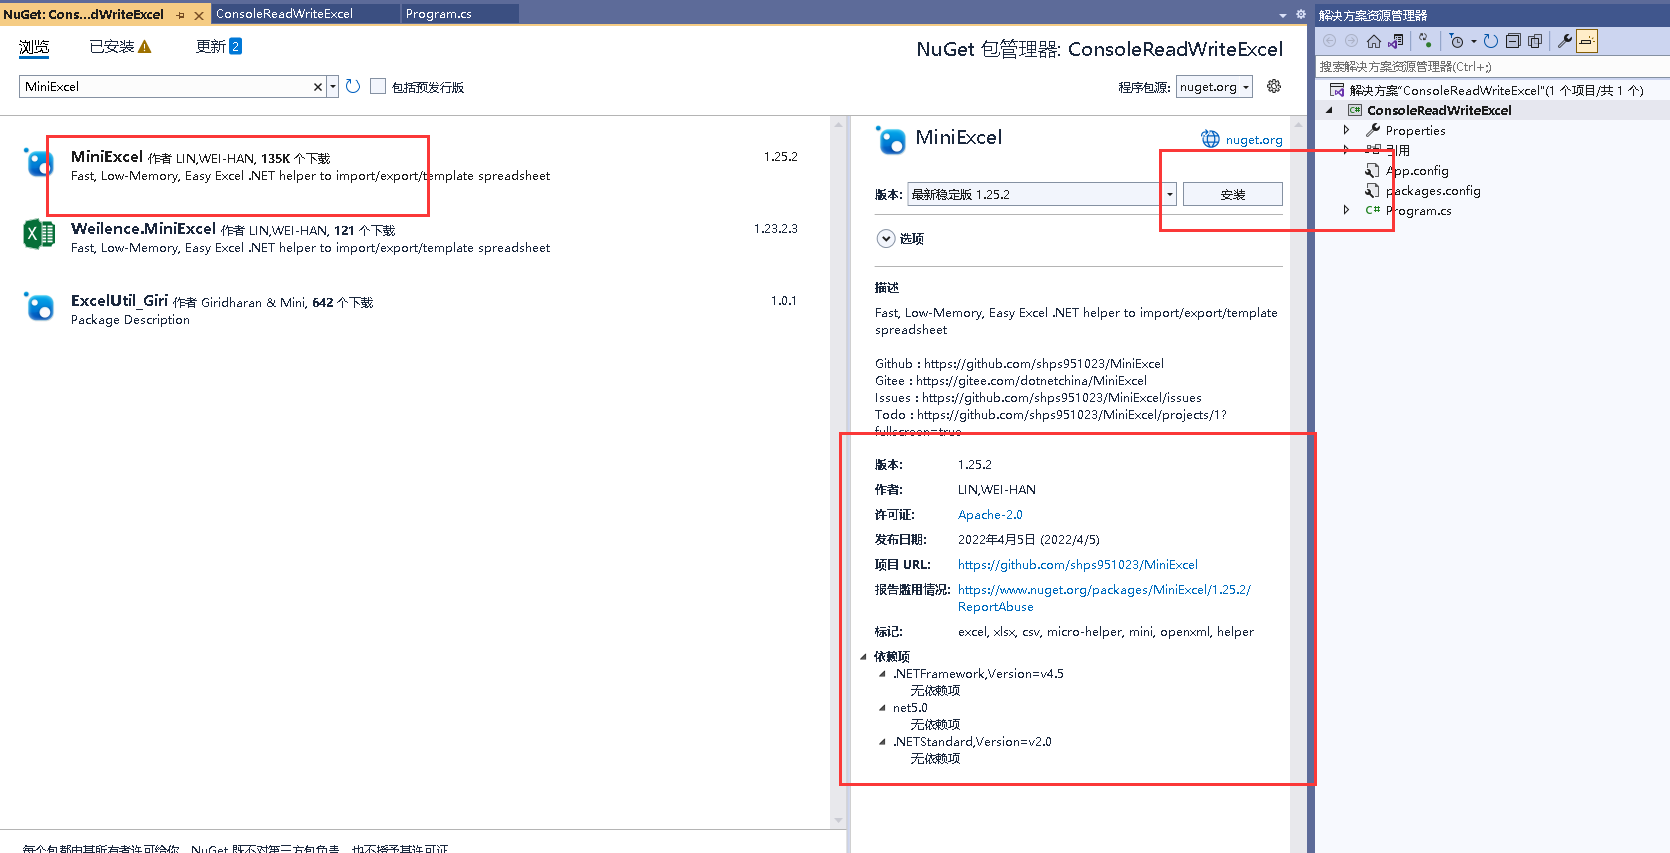Enable the 包括预发行版 checkbox
Screen dimensions: 1670x853
pyautogui.click(x=378, y=87)
